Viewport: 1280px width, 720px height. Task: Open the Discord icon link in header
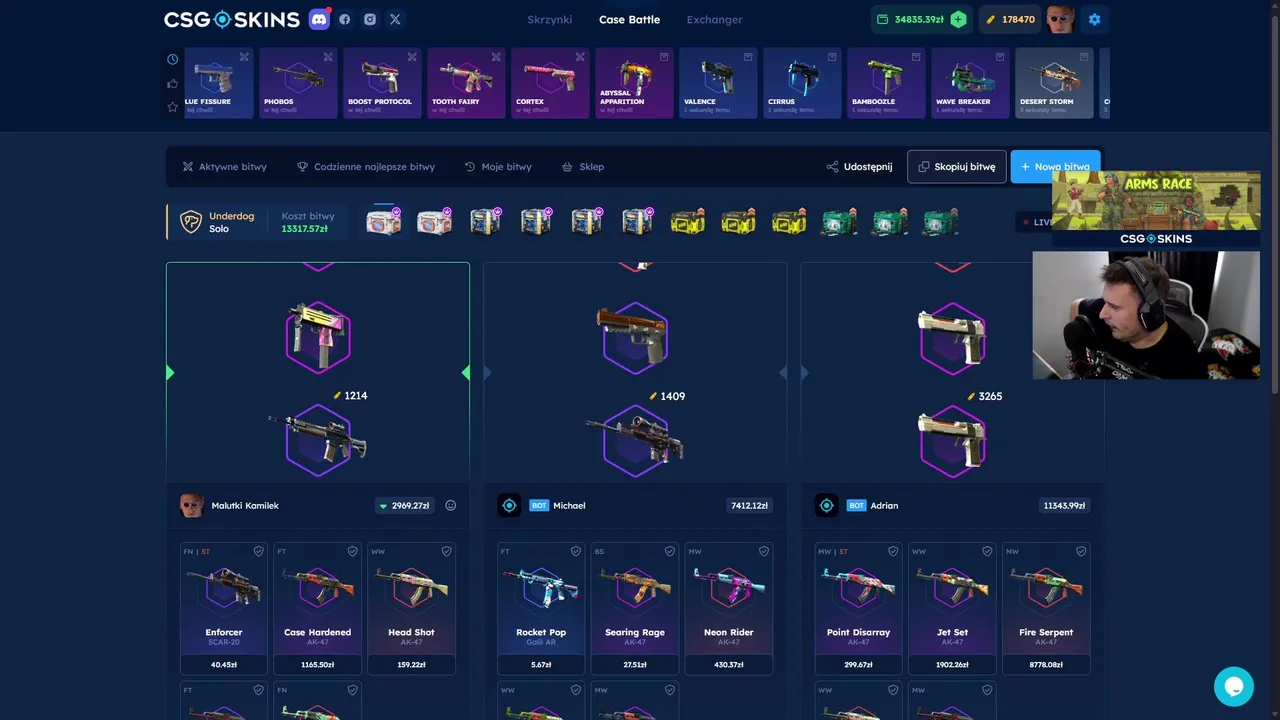(319, 19)
